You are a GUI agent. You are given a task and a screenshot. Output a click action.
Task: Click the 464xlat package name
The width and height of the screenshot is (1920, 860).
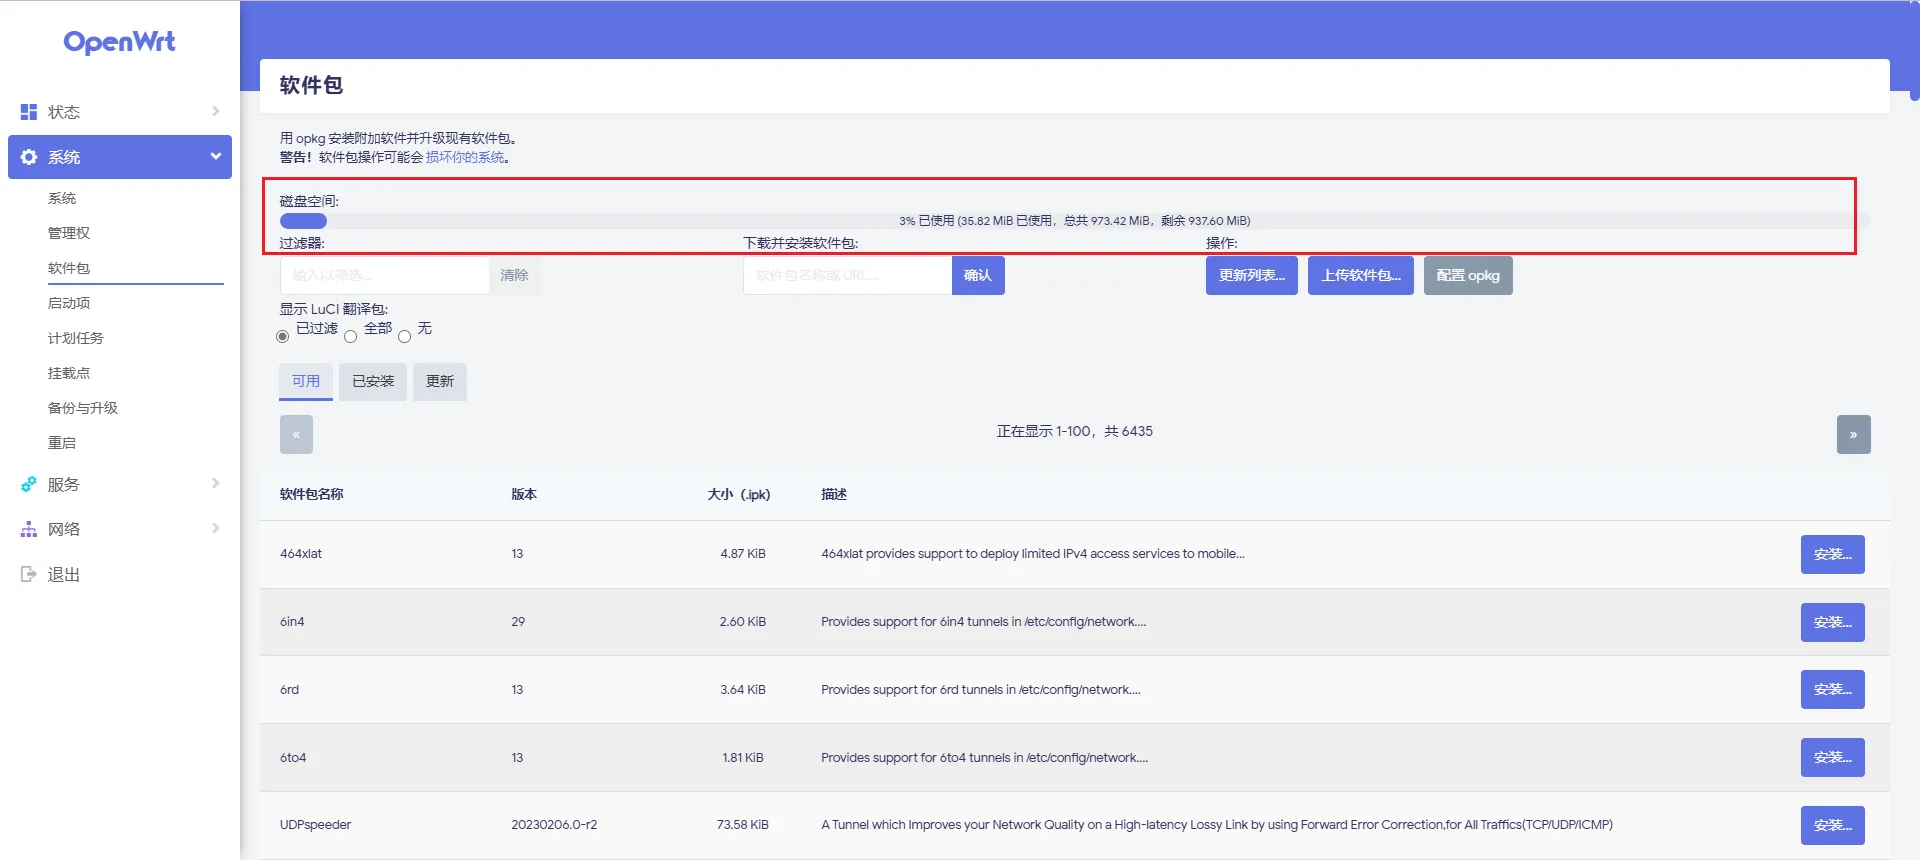[301, 554]
